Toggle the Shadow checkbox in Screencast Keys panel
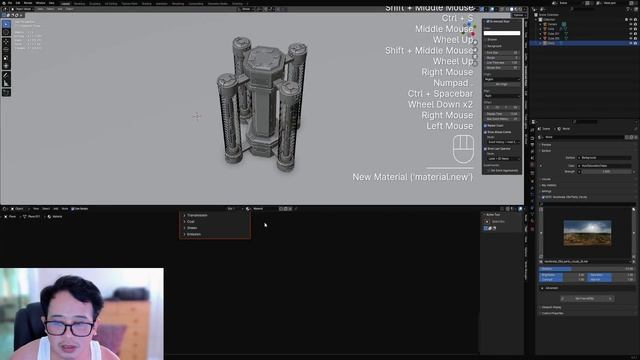Screen dimensions: 640x360 pos(486,40)
